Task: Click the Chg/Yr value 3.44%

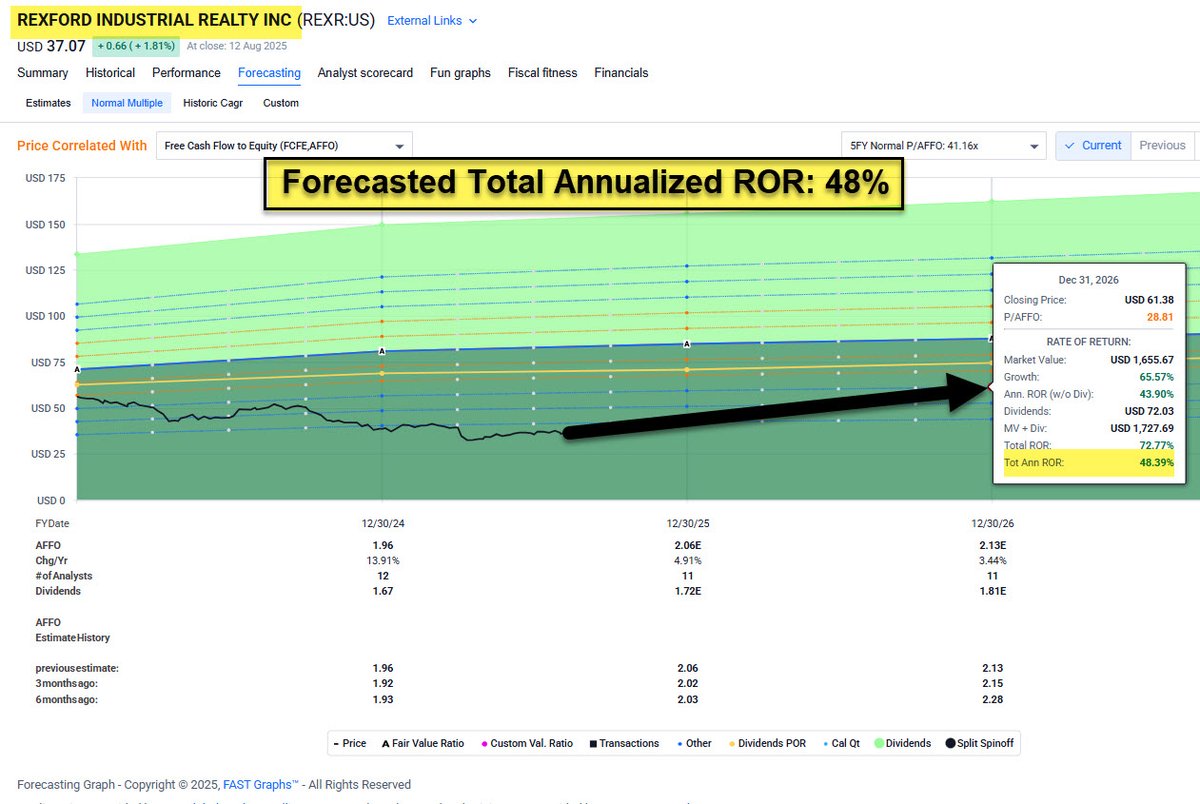Action: [992, 560]
